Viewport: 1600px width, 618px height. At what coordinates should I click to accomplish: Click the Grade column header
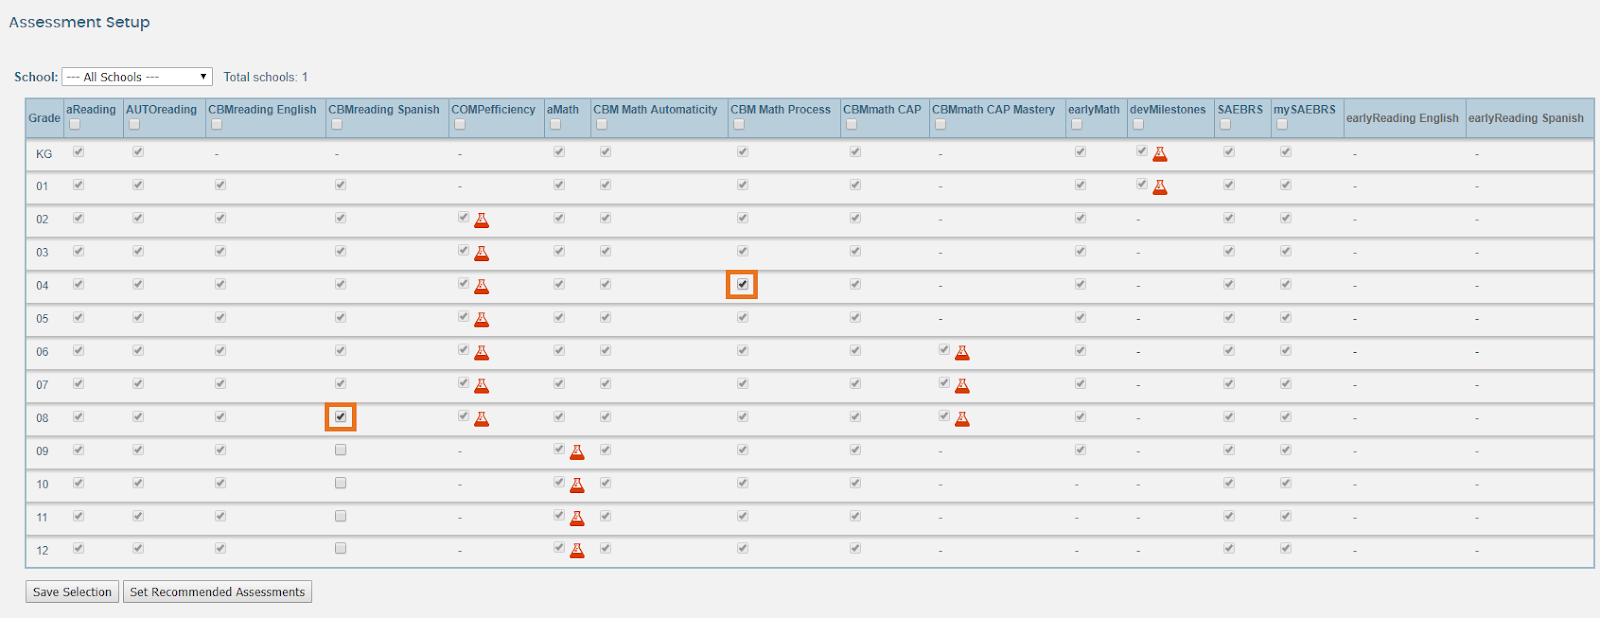click(44, 118)
